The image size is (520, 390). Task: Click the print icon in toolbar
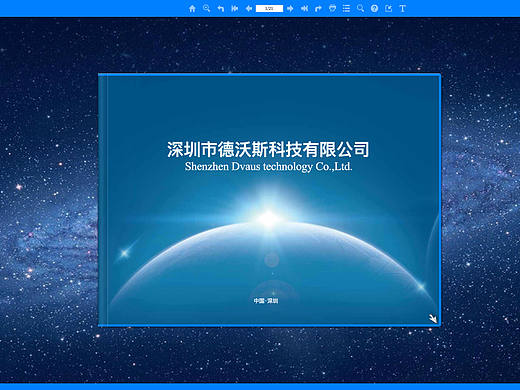pyautogui.click(x=332, y=8)
